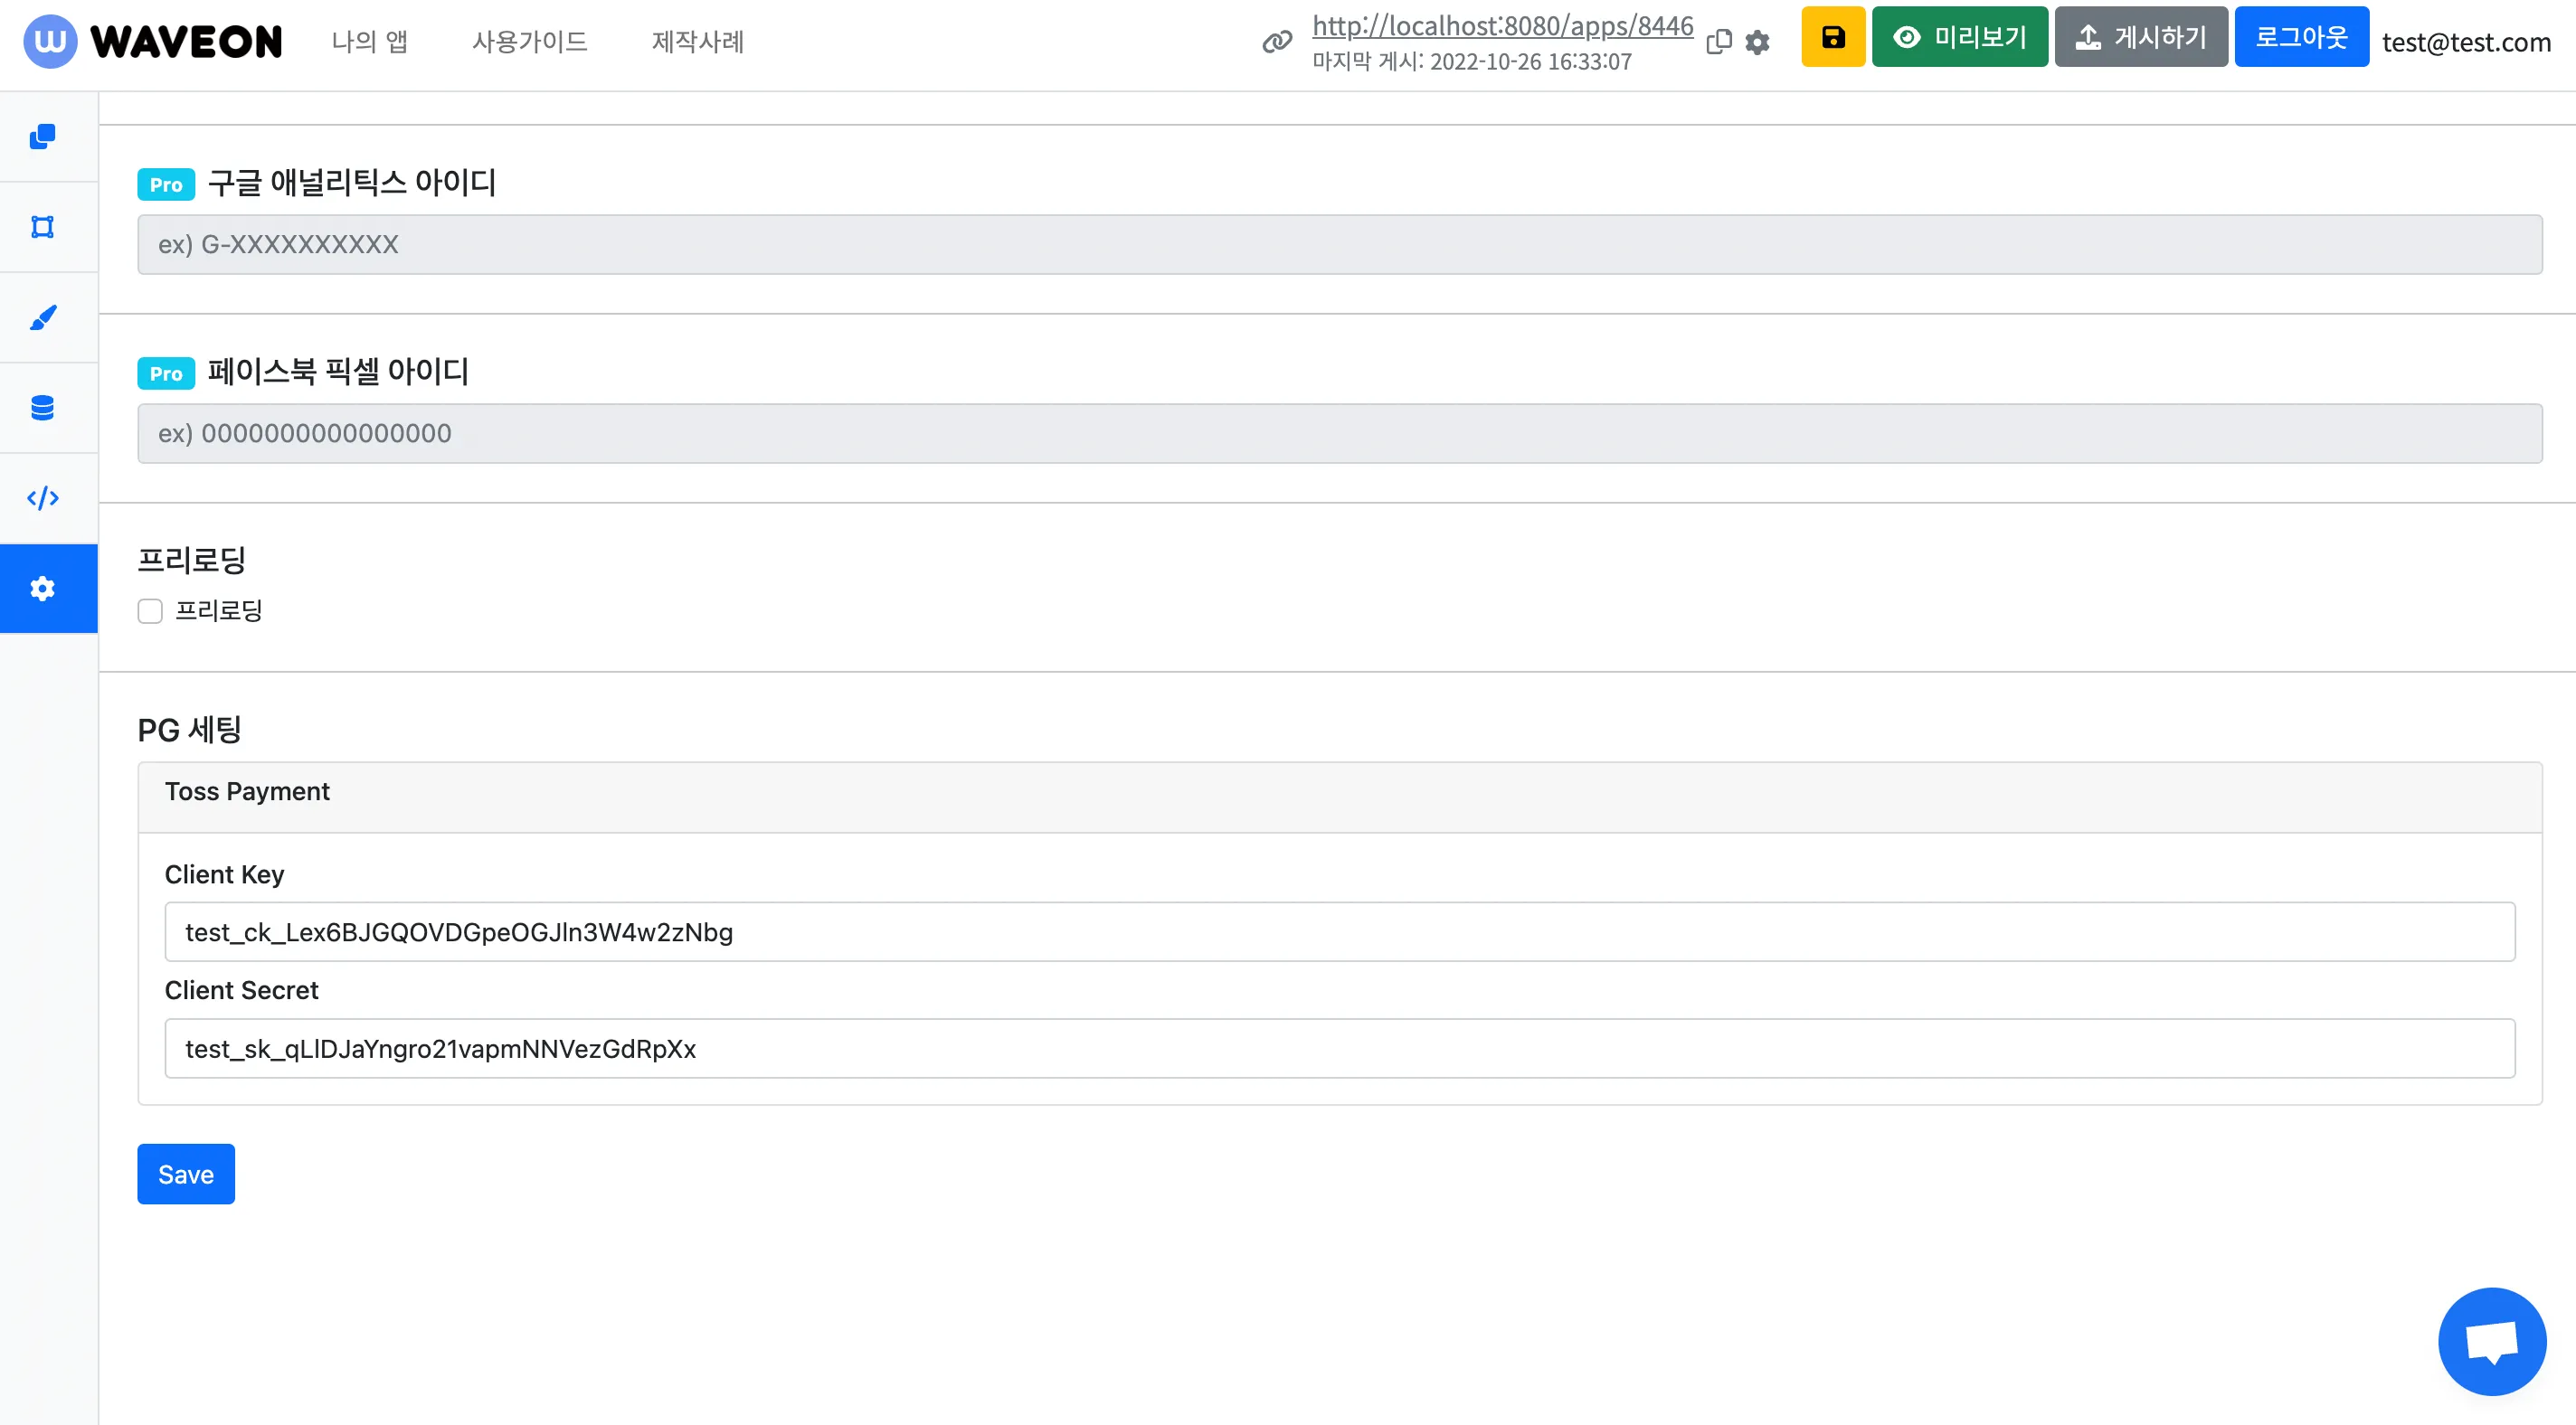This screenshot has width=2576, height=1425.
Task: Click the Client Key input field
Action: 1339,932
